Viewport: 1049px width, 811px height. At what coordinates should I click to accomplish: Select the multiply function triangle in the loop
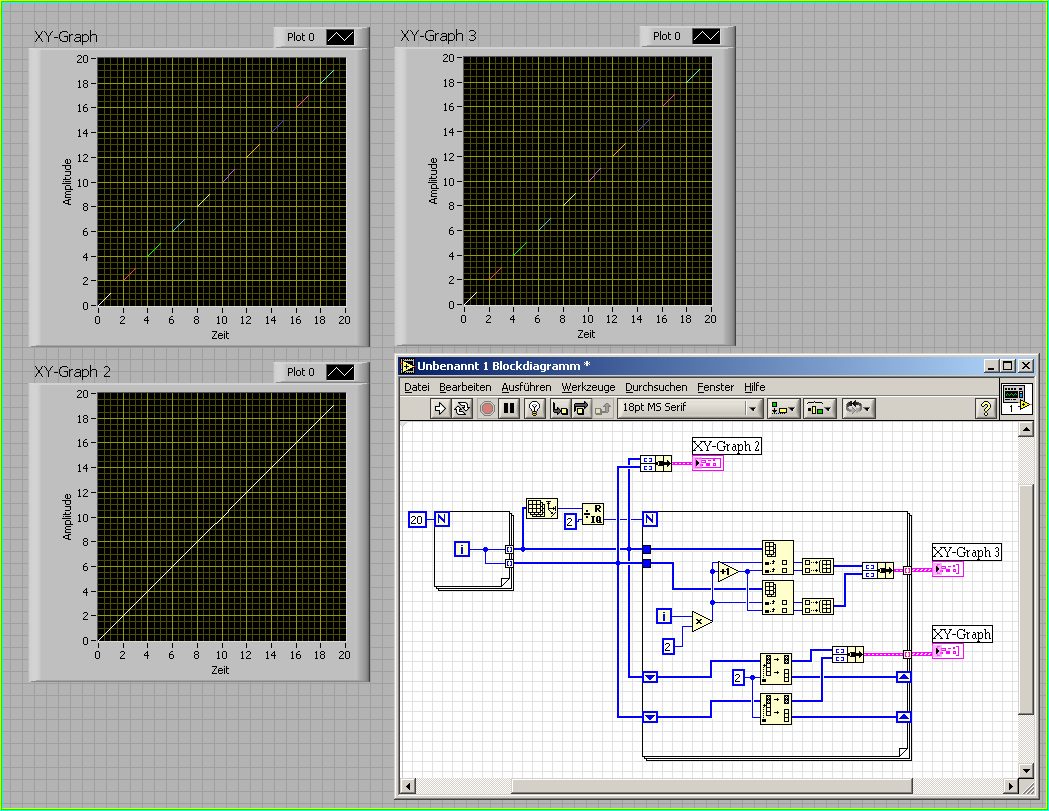point(700,622)
